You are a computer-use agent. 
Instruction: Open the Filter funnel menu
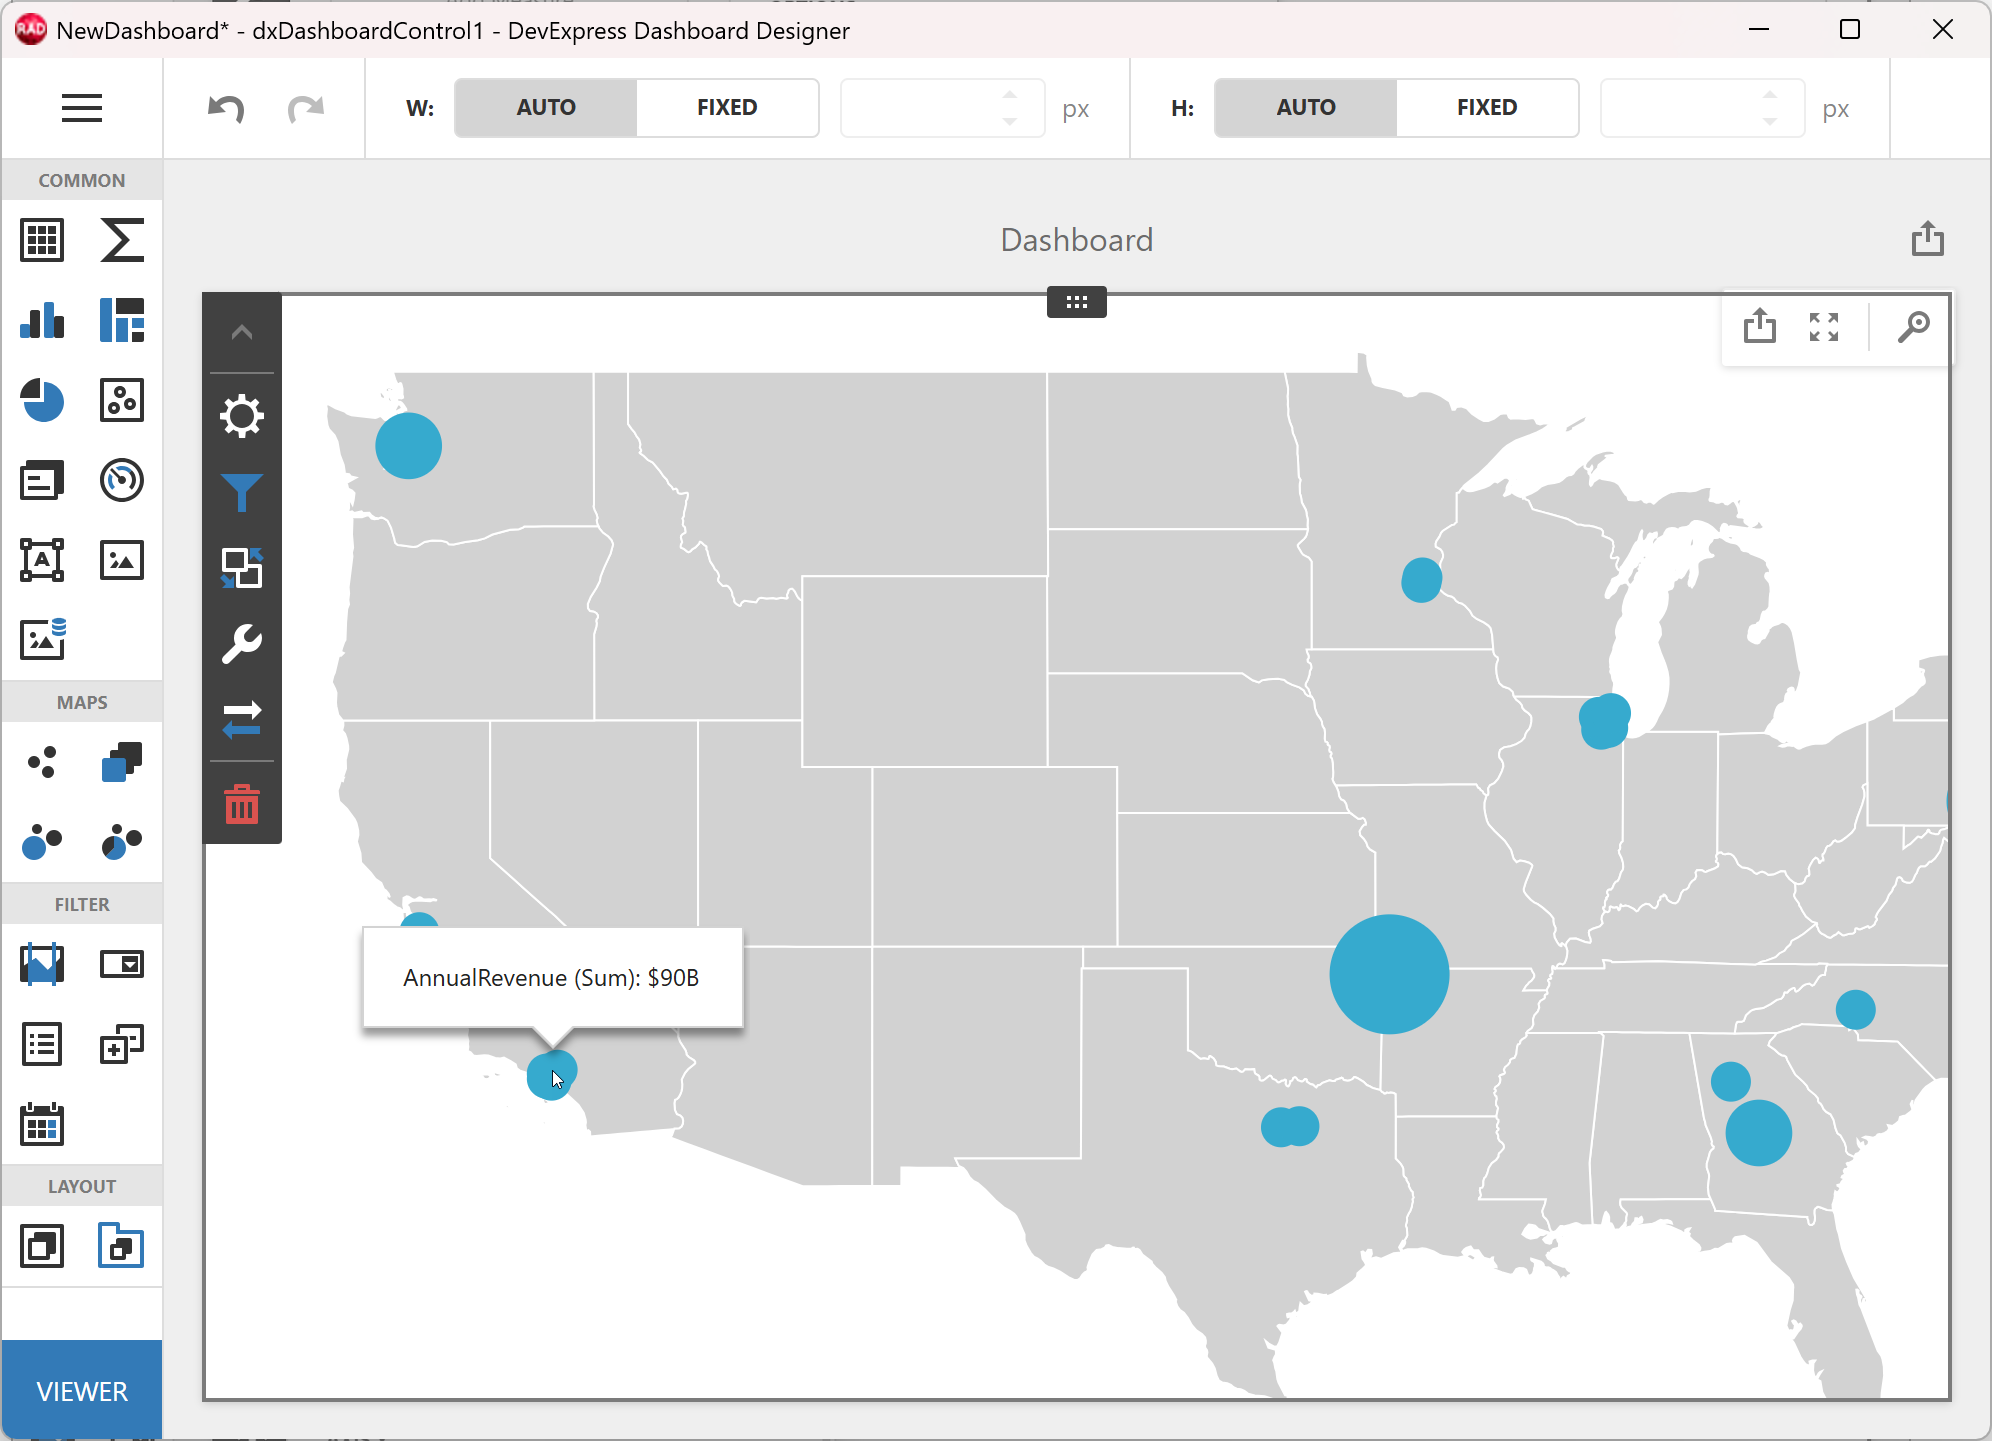pos(242,492)
